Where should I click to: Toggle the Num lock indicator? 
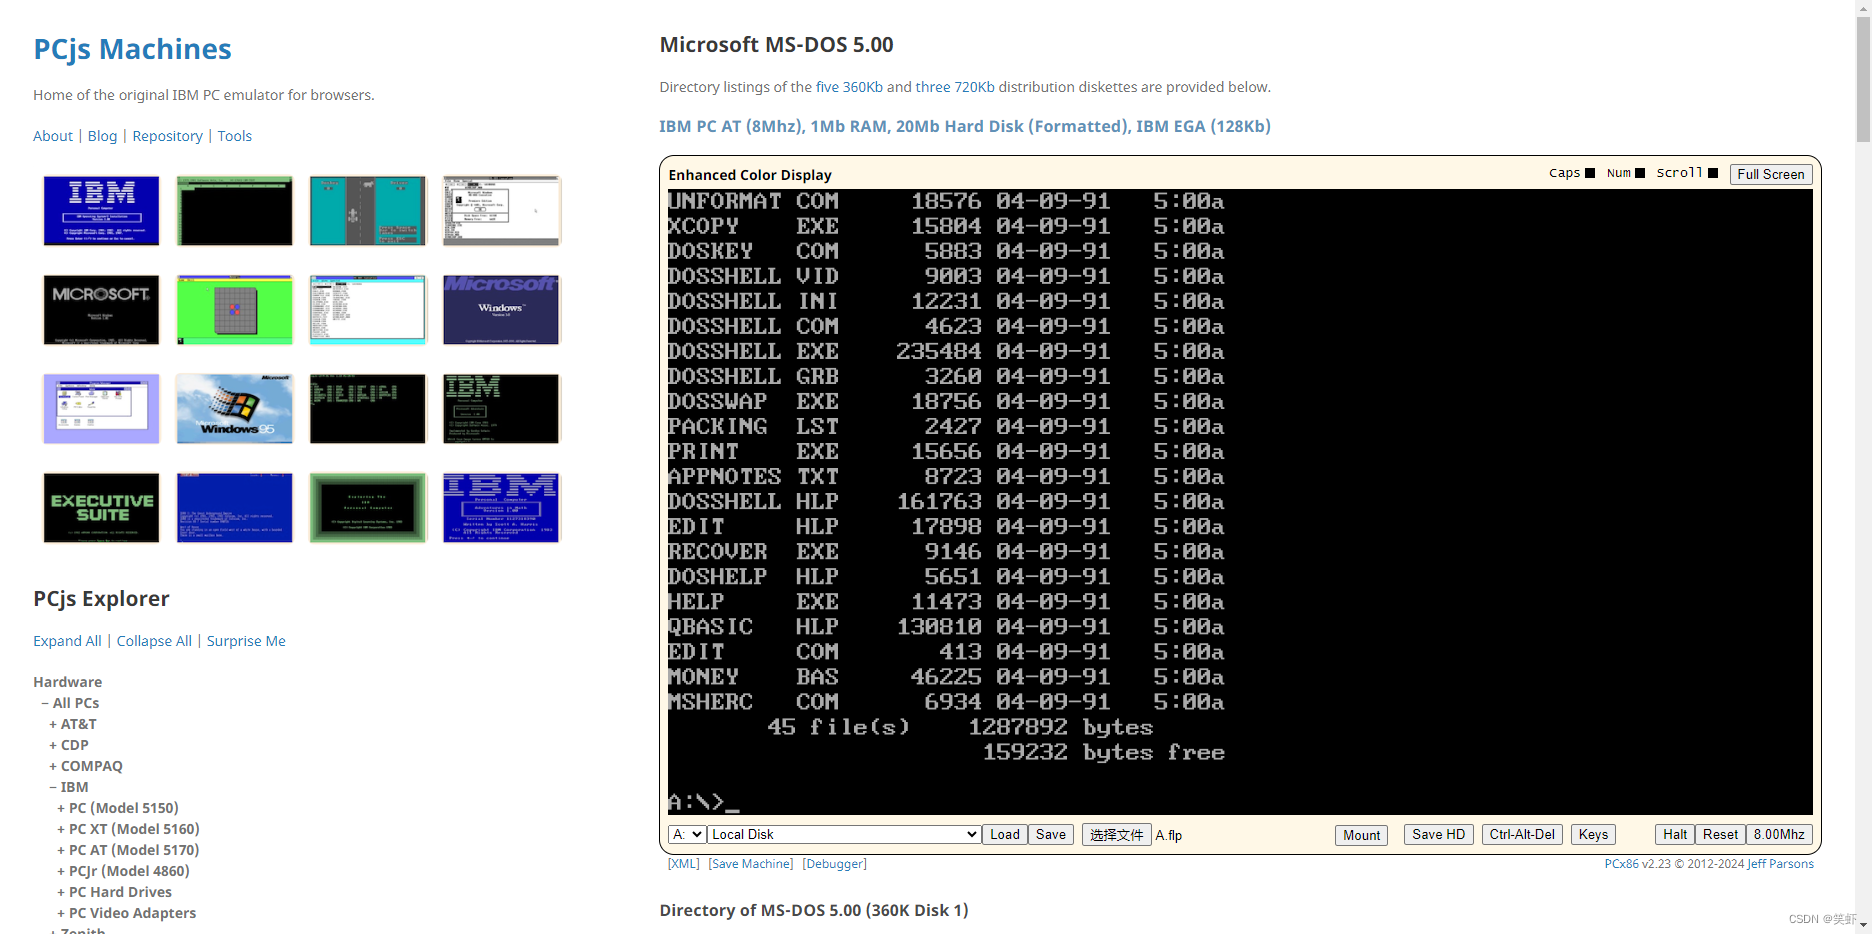click(1640, 172)
